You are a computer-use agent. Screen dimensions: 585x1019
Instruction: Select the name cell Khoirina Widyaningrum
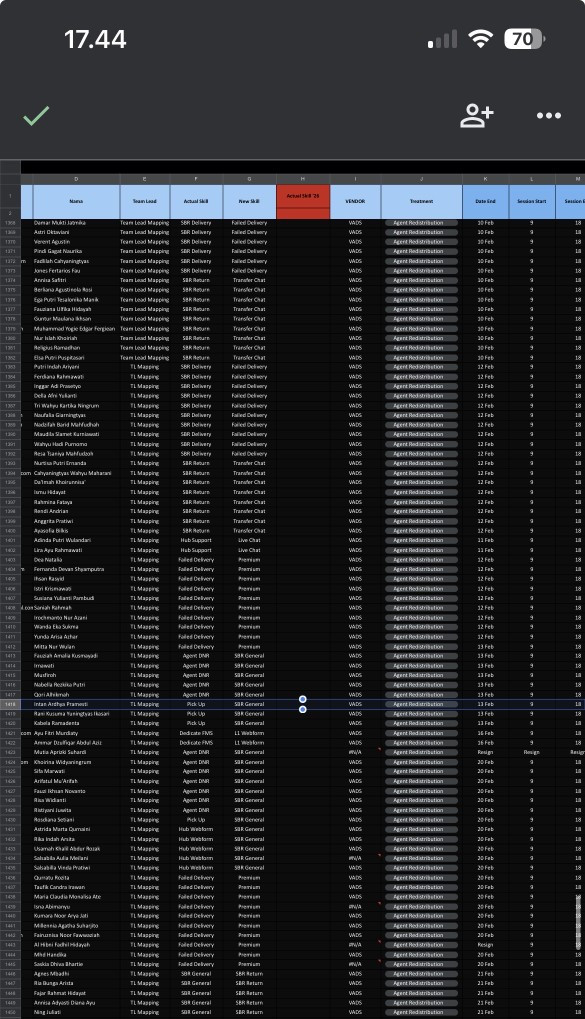pos(76,762)
